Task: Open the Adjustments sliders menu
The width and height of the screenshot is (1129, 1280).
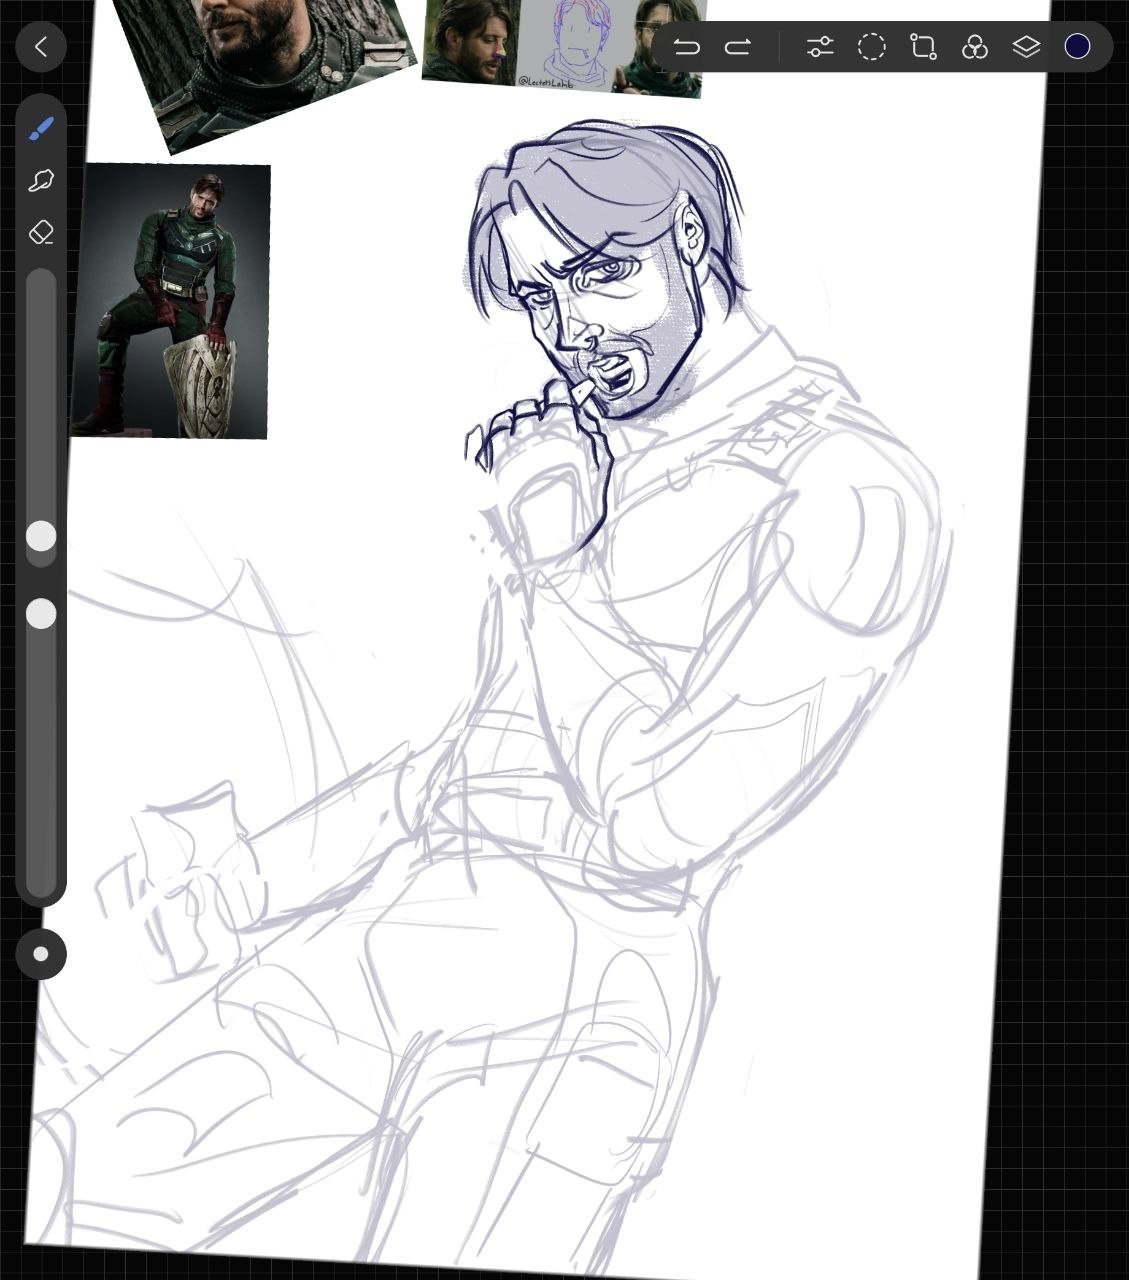Action: click(820, 47)
